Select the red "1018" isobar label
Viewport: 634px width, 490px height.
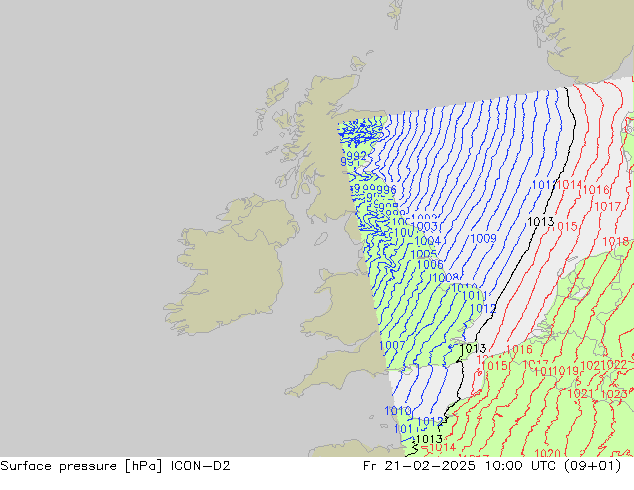pyautogui.click(x=615, y=242)
